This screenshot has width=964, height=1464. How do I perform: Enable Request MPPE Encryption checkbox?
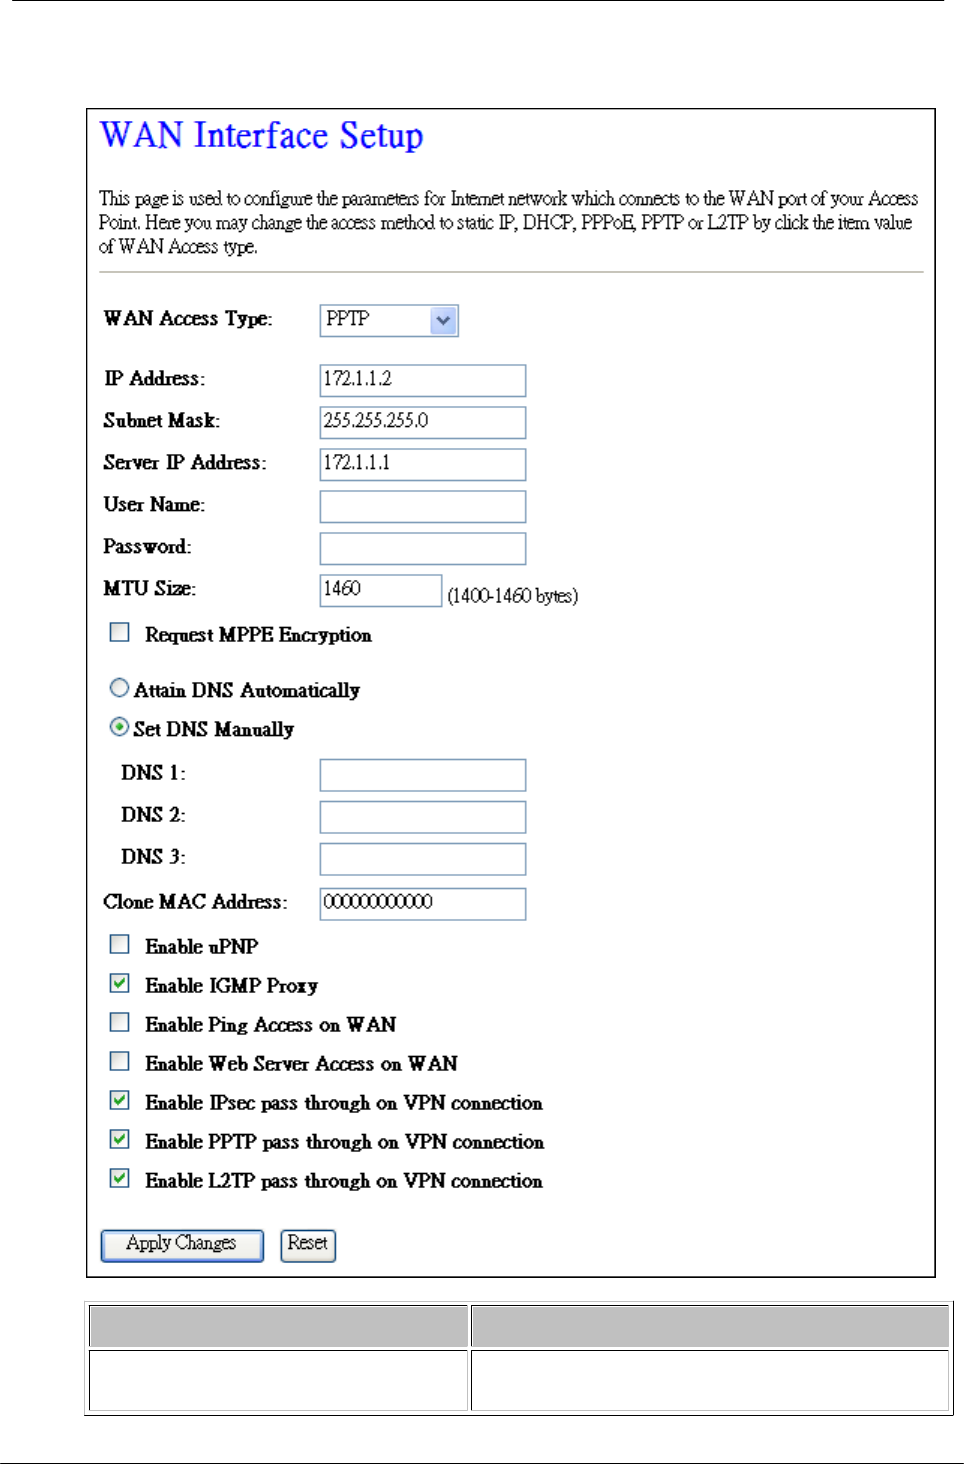[x=120, y=632]
